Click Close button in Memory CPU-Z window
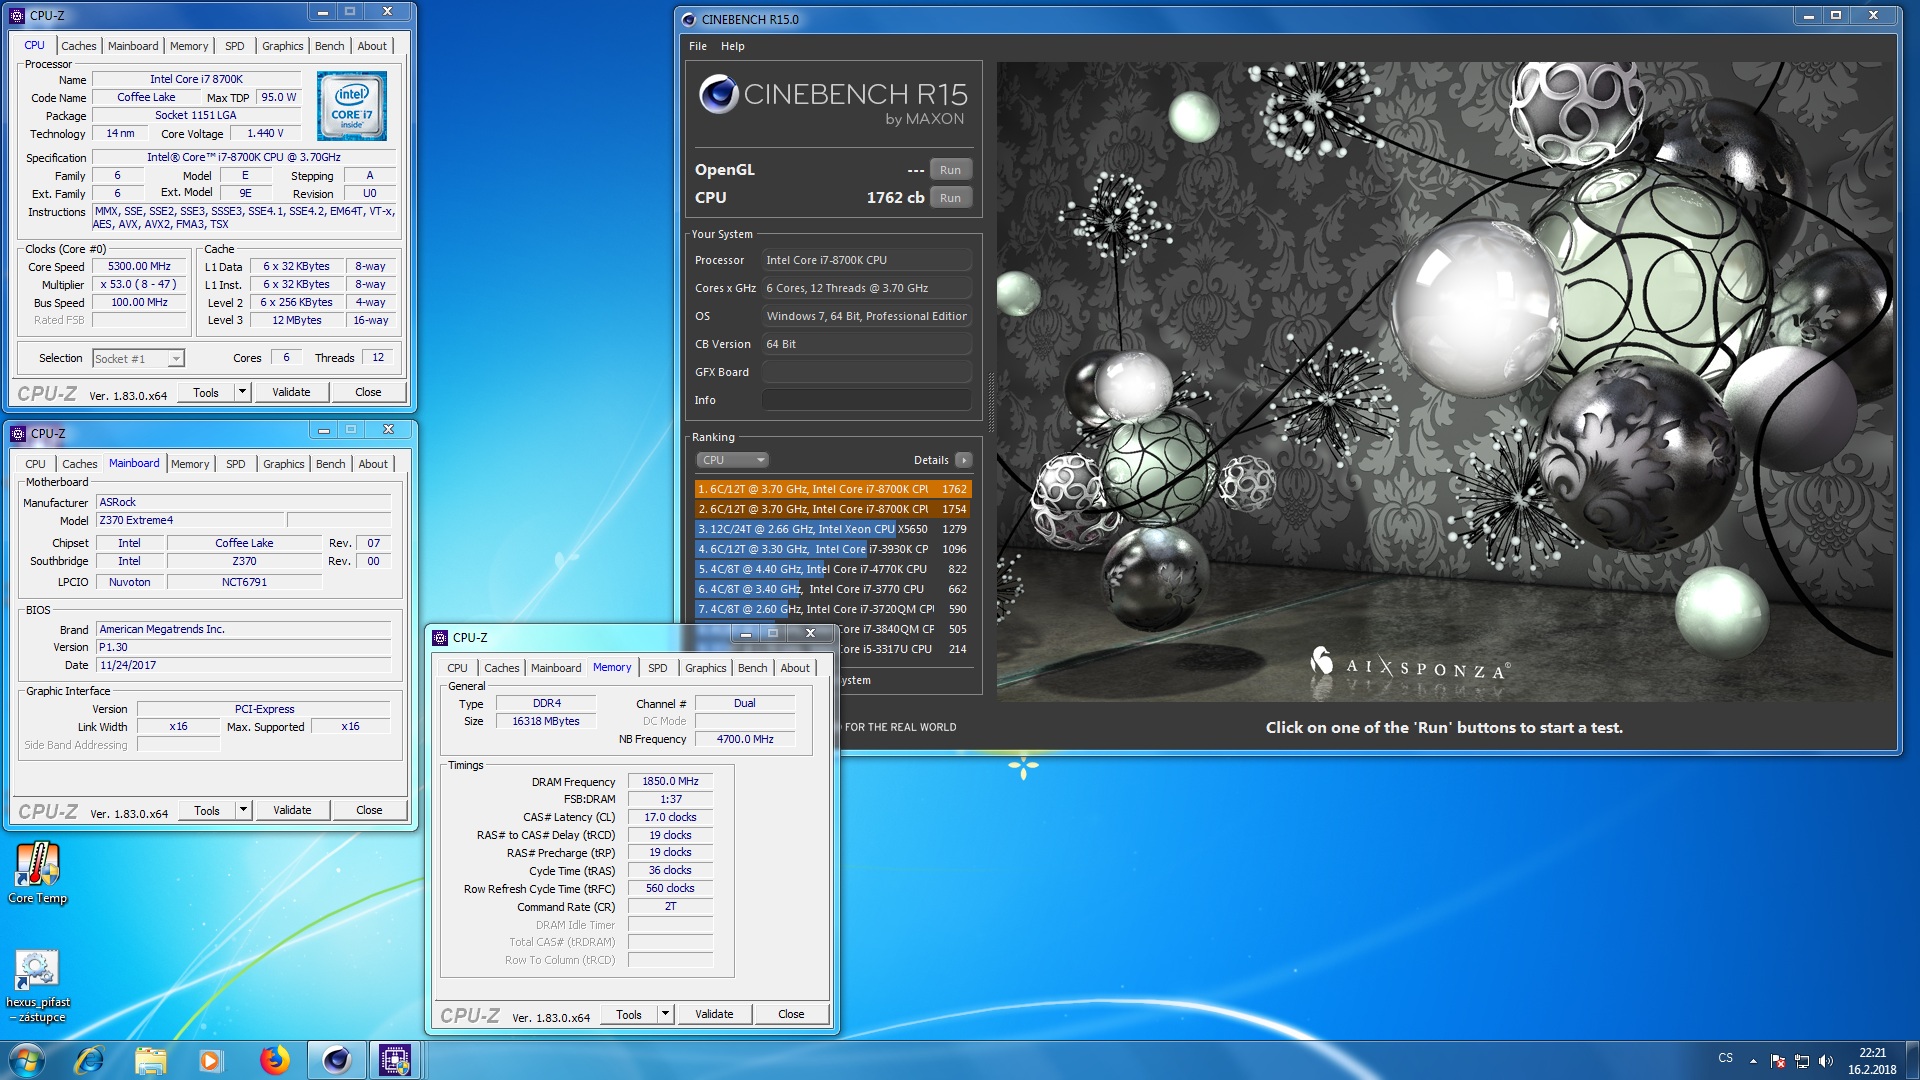Screen dimensions: 1920x1080 (x=791, y=1014)
